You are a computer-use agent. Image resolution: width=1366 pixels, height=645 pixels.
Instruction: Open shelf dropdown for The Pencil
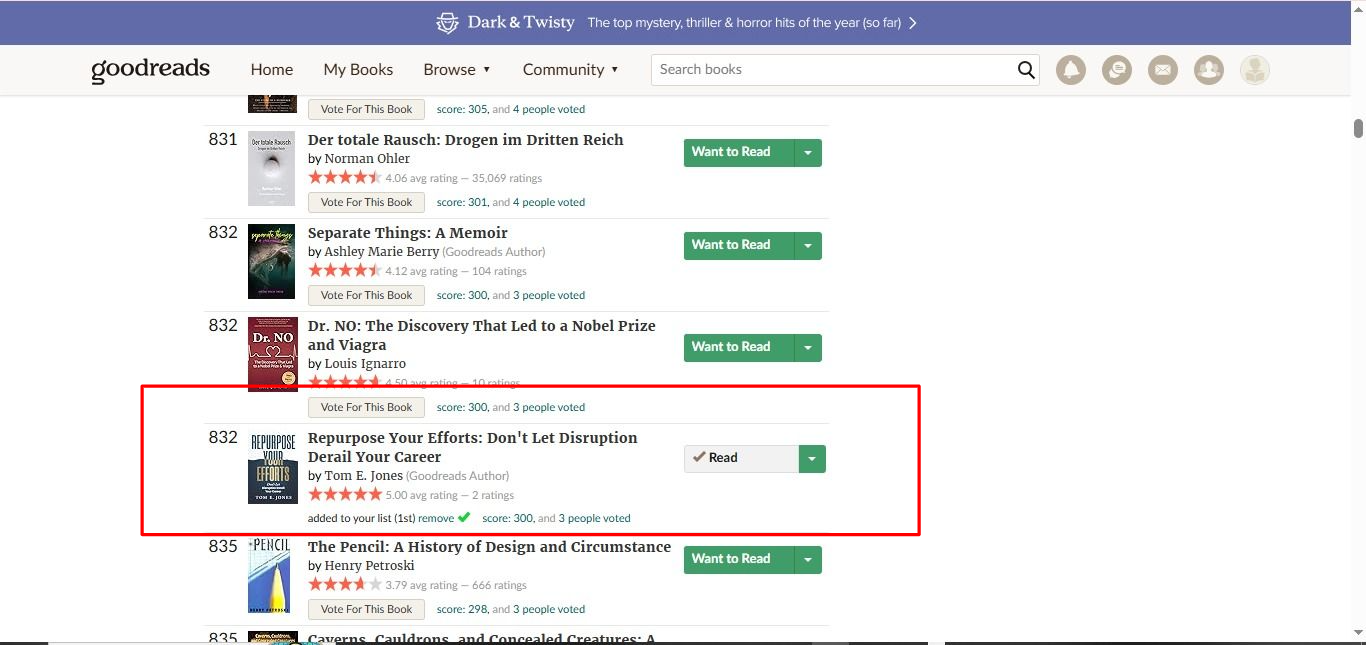[x=808, y=560]
